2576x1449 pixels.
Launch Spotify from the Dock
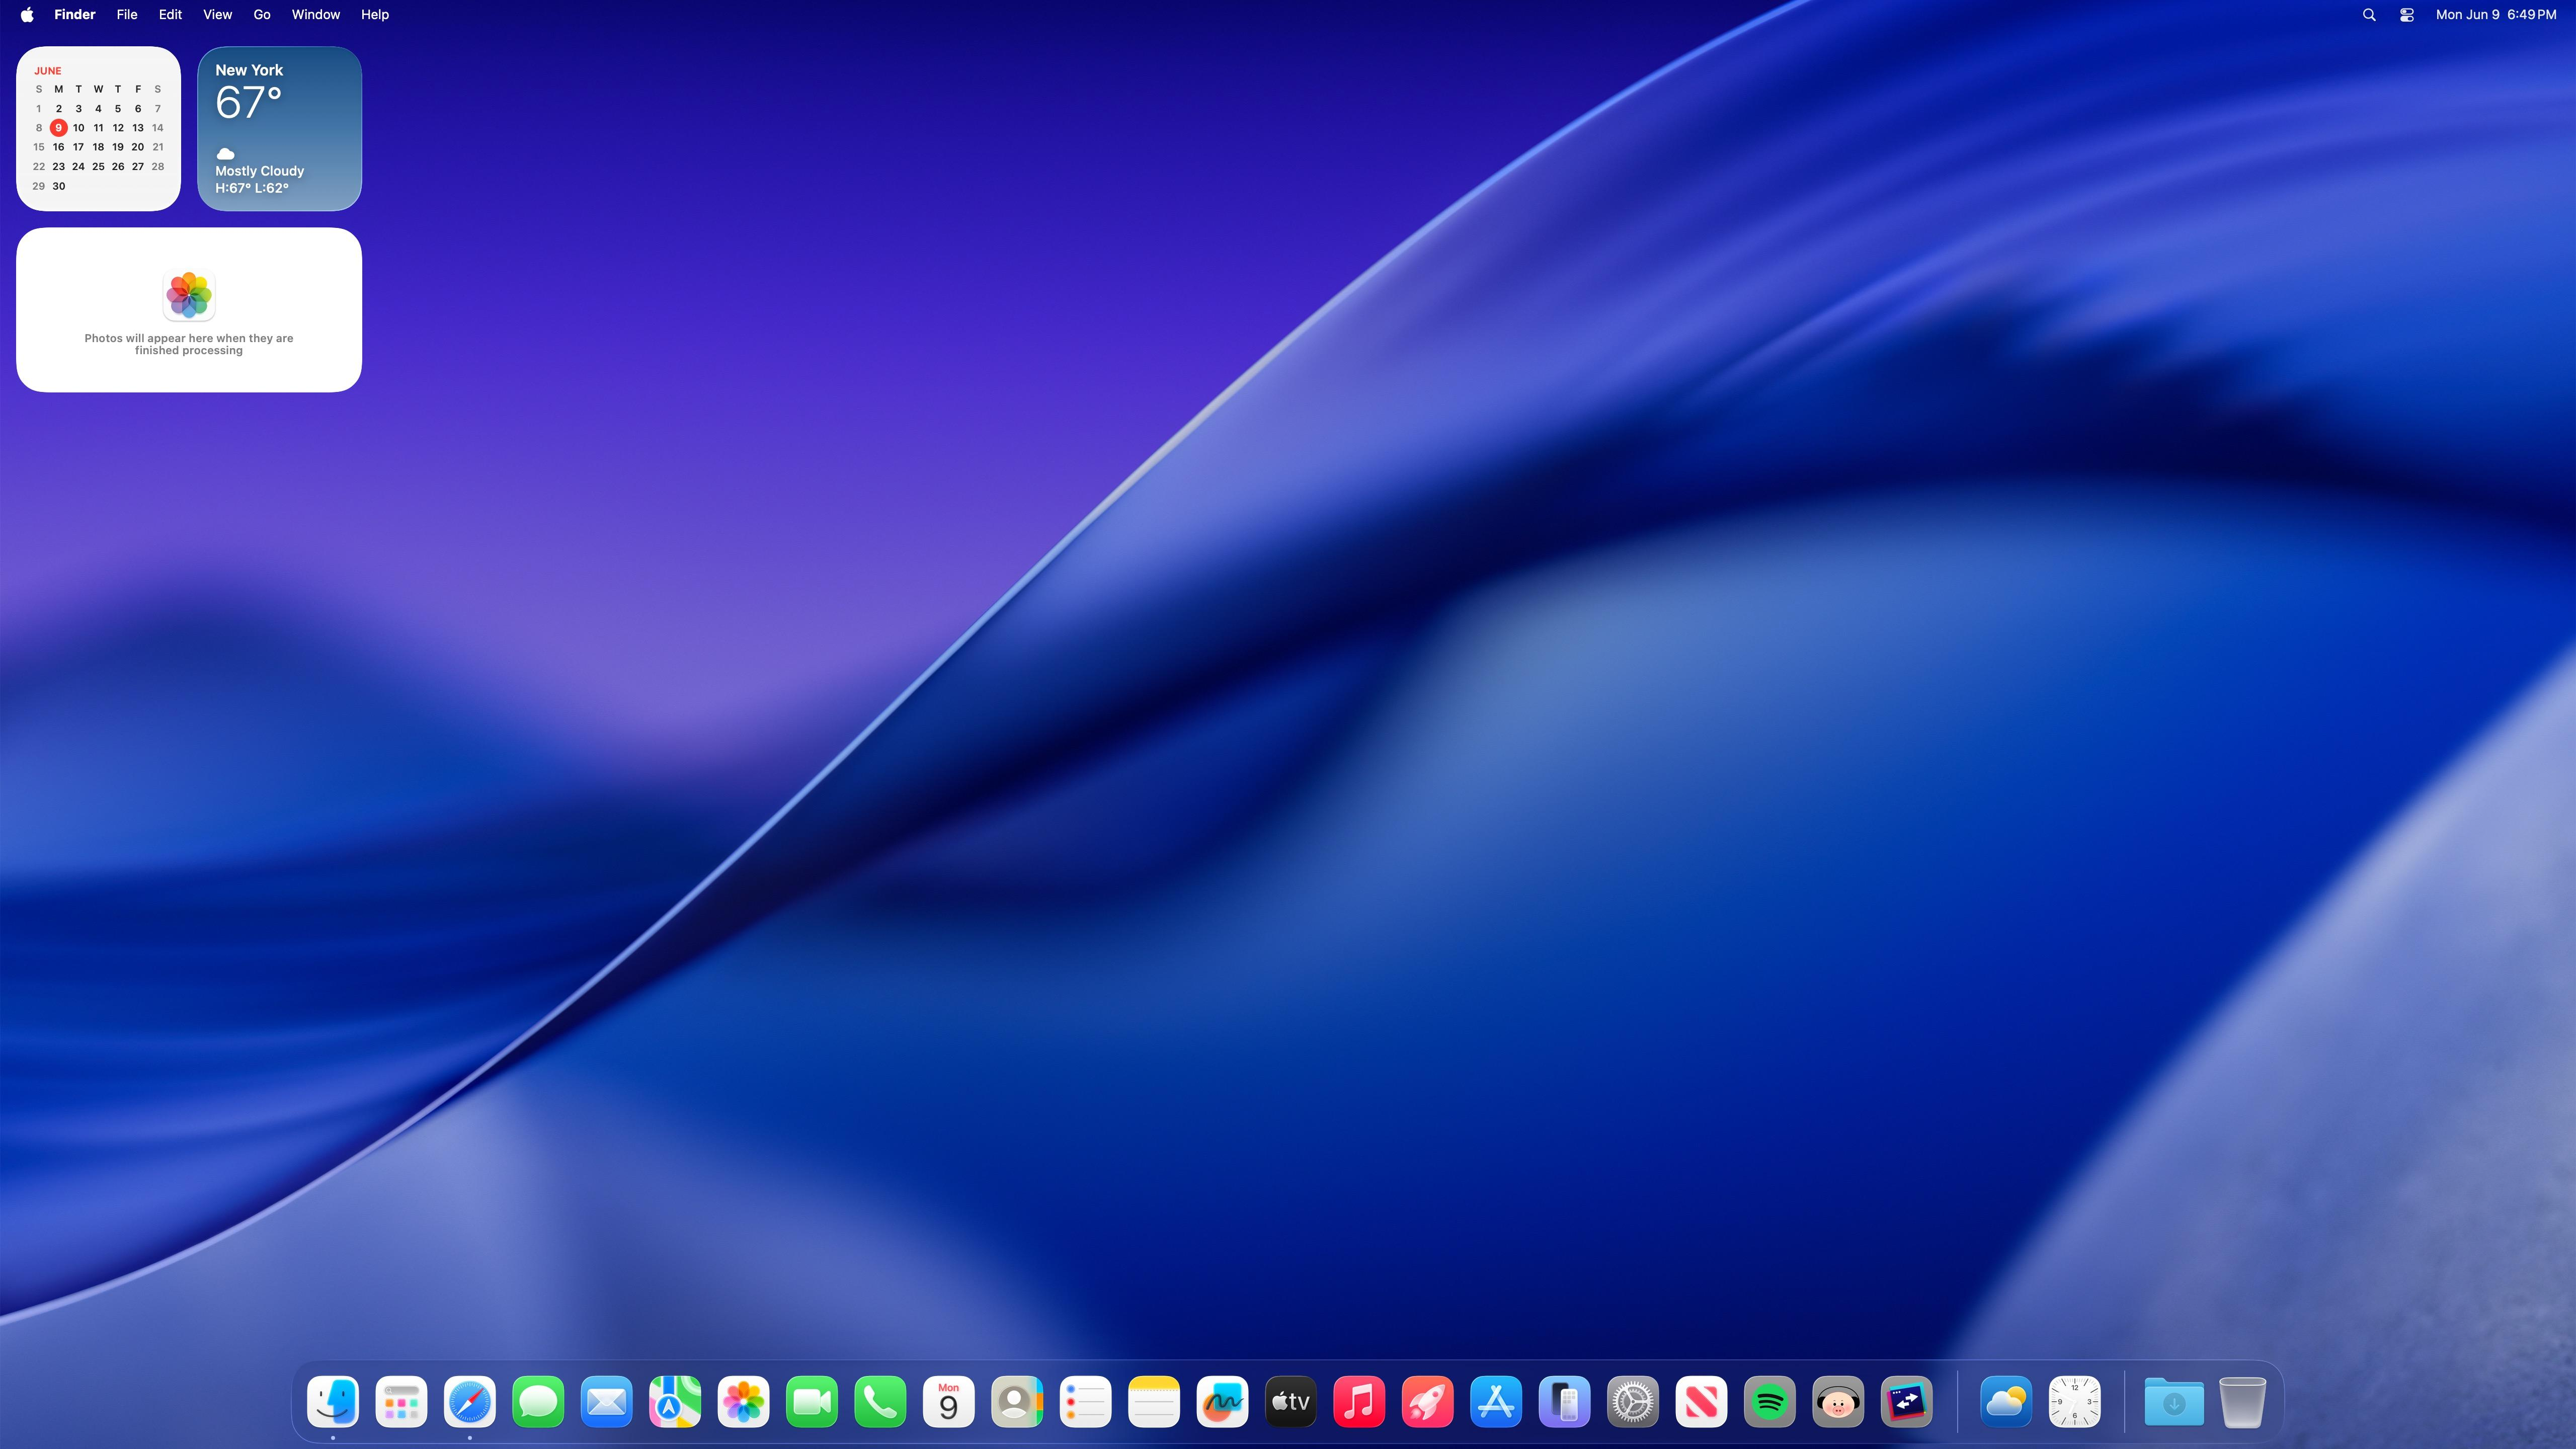tap(1769, 1402)
